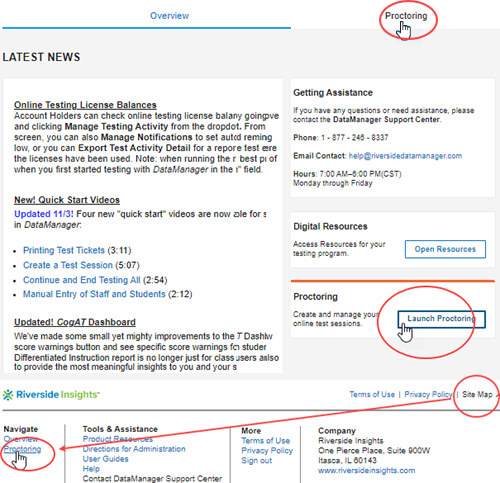Click the Hours 7:00 AM–6:00 PM text
Image resolution: width=500 pixels, height=483 pixels.
347,174
